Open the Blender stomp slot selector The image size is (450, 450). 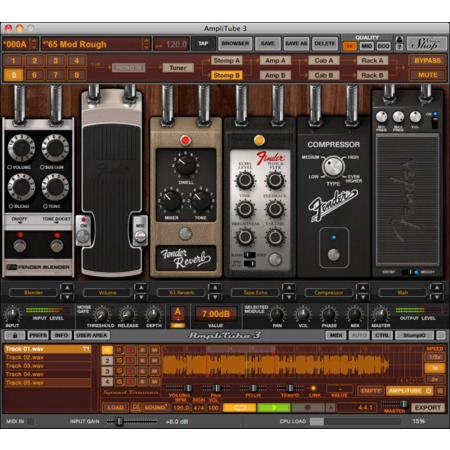[33, 293]
